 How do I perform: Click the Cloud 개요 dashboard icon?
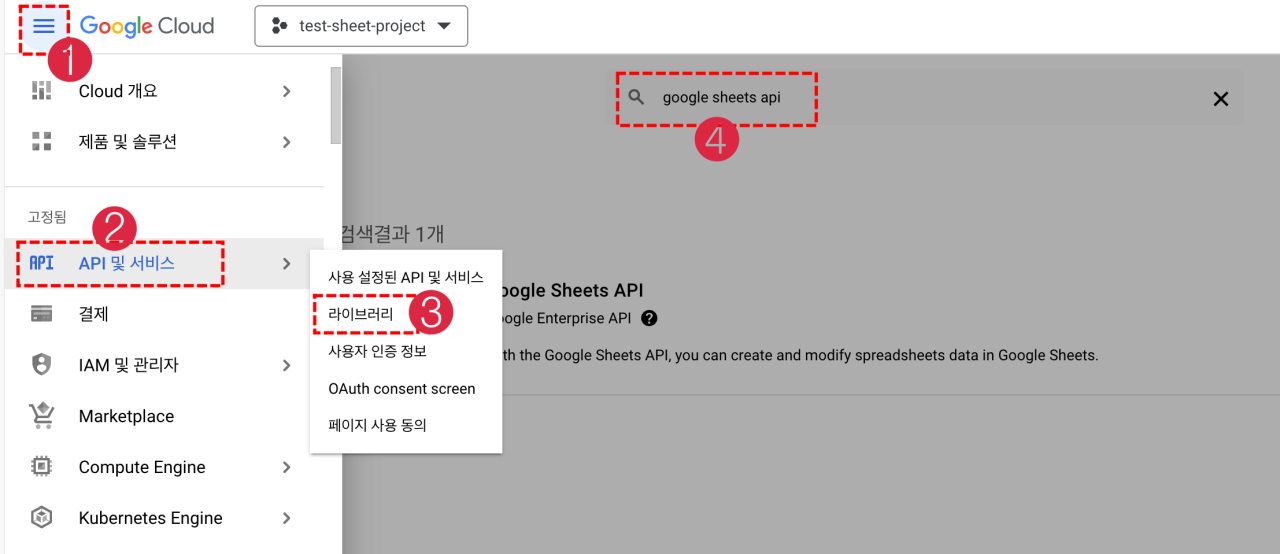[x=41, y=91]
